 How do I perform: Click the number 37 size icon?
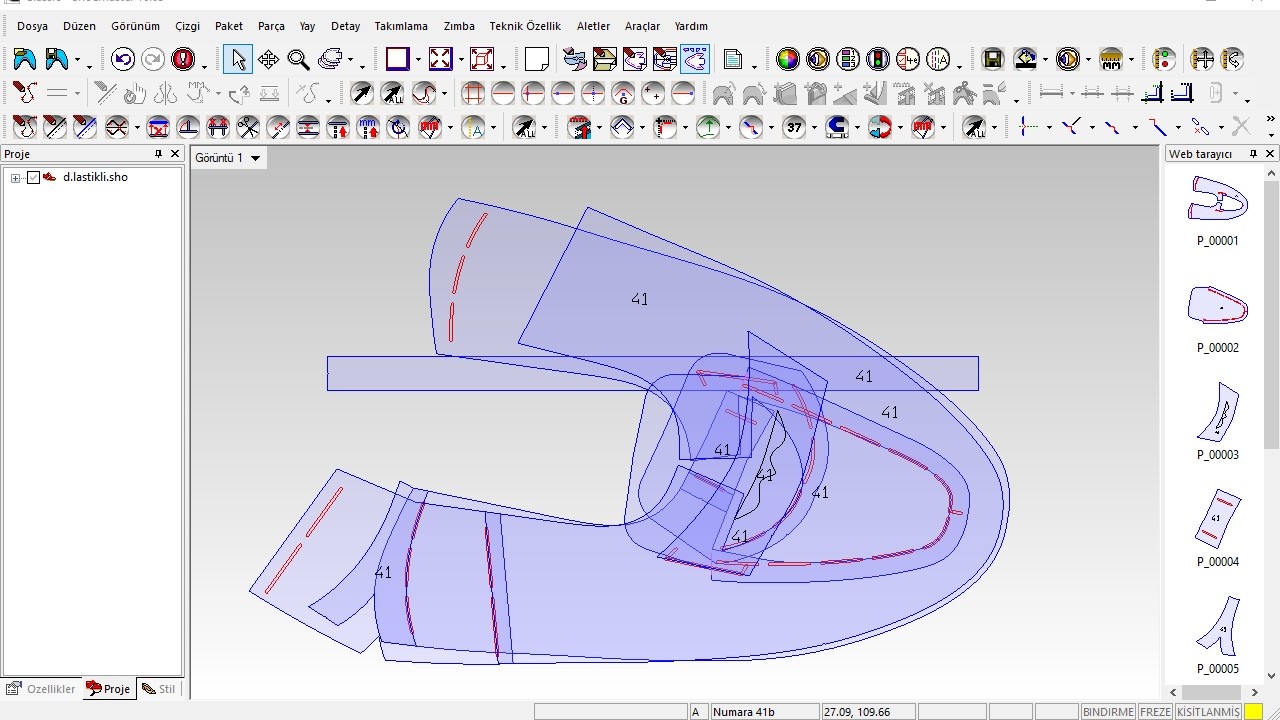click(x=795, y=127)
